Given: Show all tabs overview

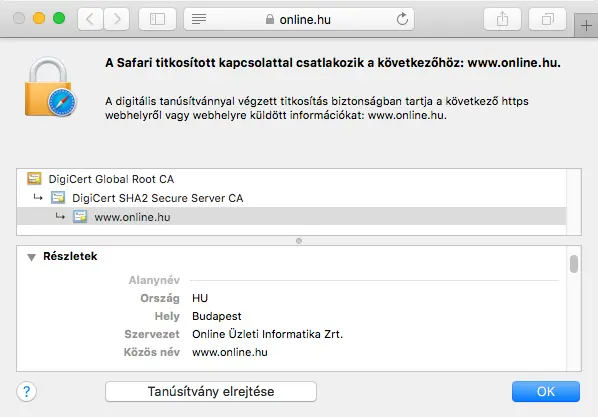Looking at the screenshot, I should click(x=547, y=19).
